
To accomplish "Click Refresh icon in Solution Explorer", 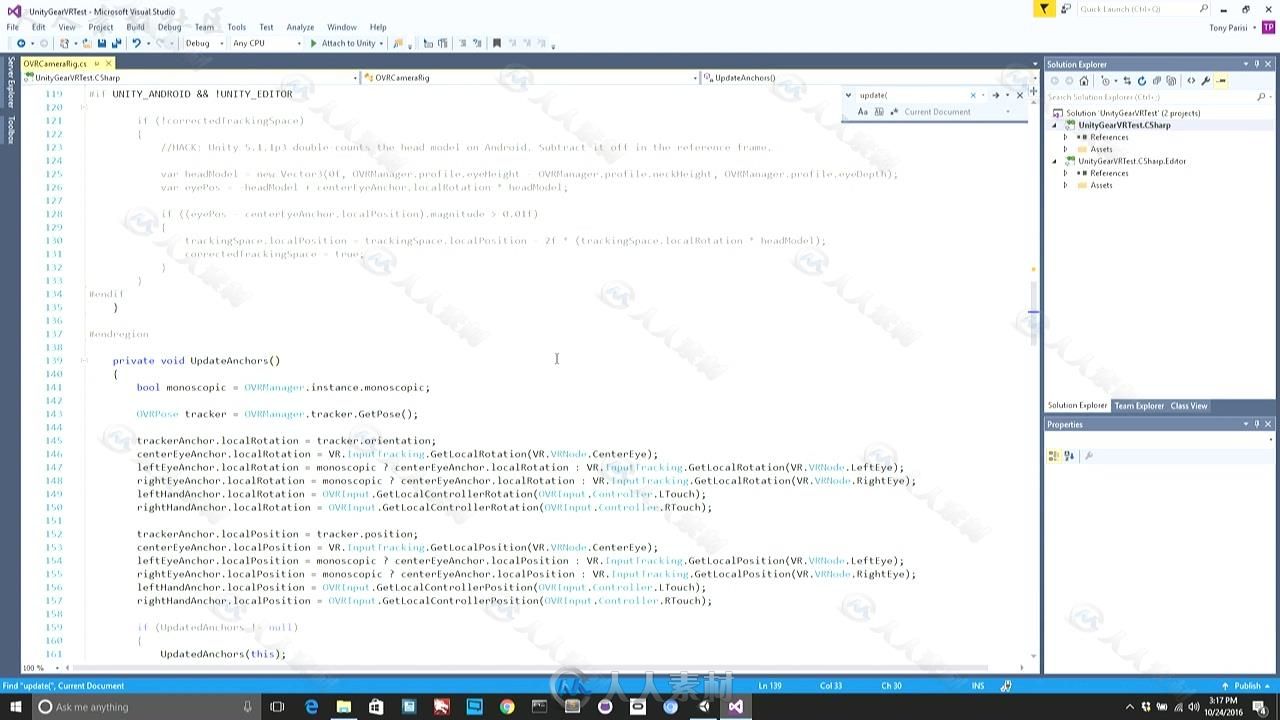I will pos(1142,81).
